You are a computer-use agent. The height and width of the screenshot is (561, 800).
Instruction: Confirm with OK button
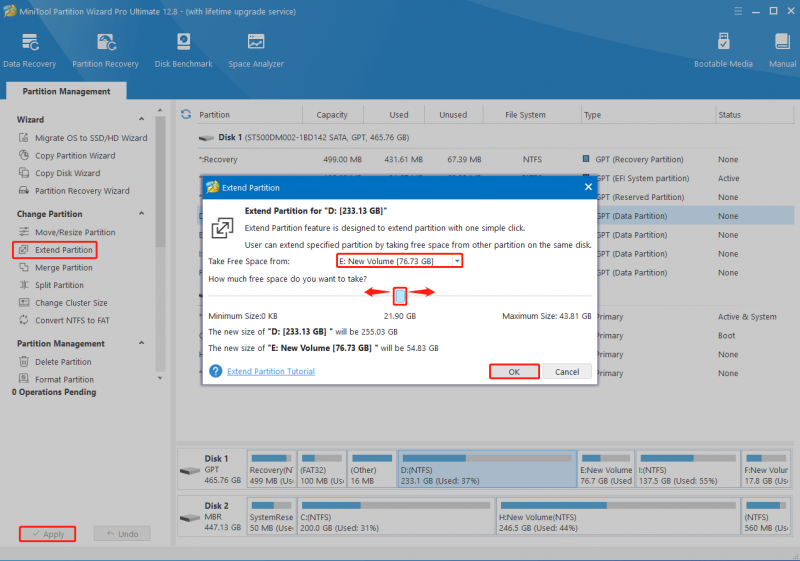click(514, 371)
